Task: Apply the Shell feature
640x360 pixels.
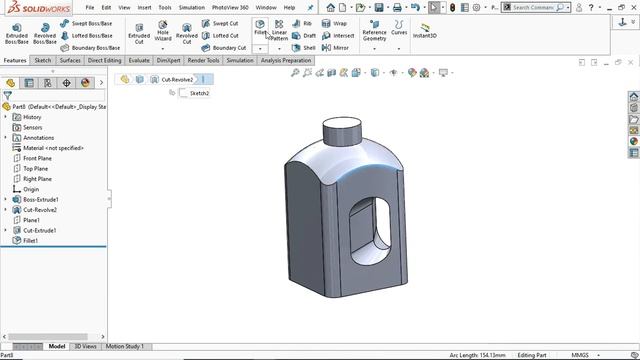Action: [304, 48]
